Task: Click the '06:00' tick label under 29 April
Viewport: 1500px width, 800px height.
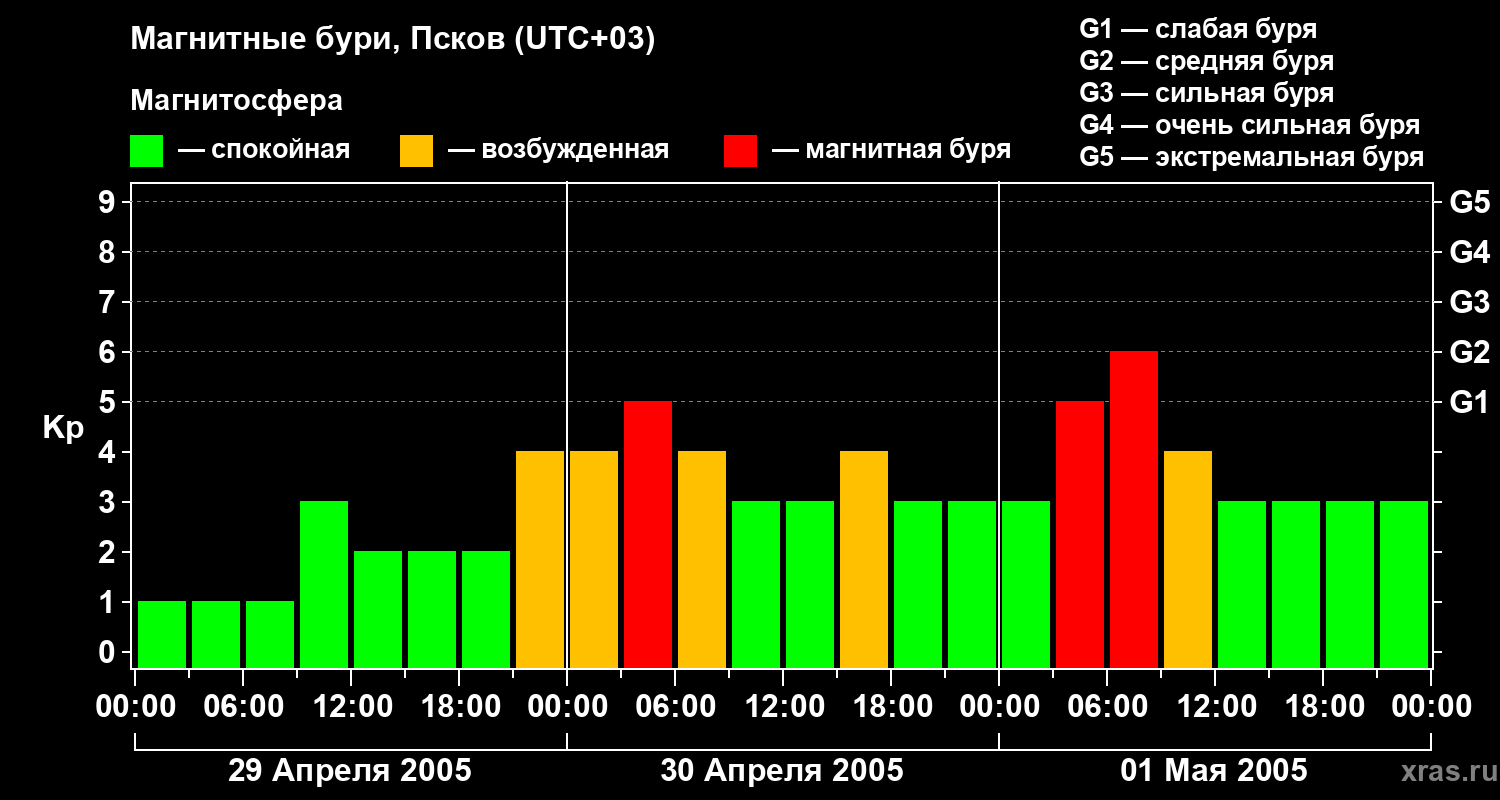Action: pyautogui.click(x=243, y=707)
